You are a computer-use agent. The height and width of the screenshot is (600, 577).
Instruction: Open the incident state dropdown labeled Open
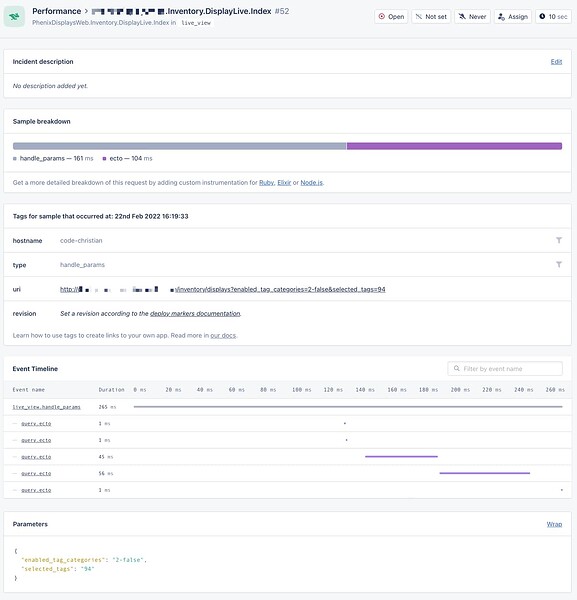391,16
